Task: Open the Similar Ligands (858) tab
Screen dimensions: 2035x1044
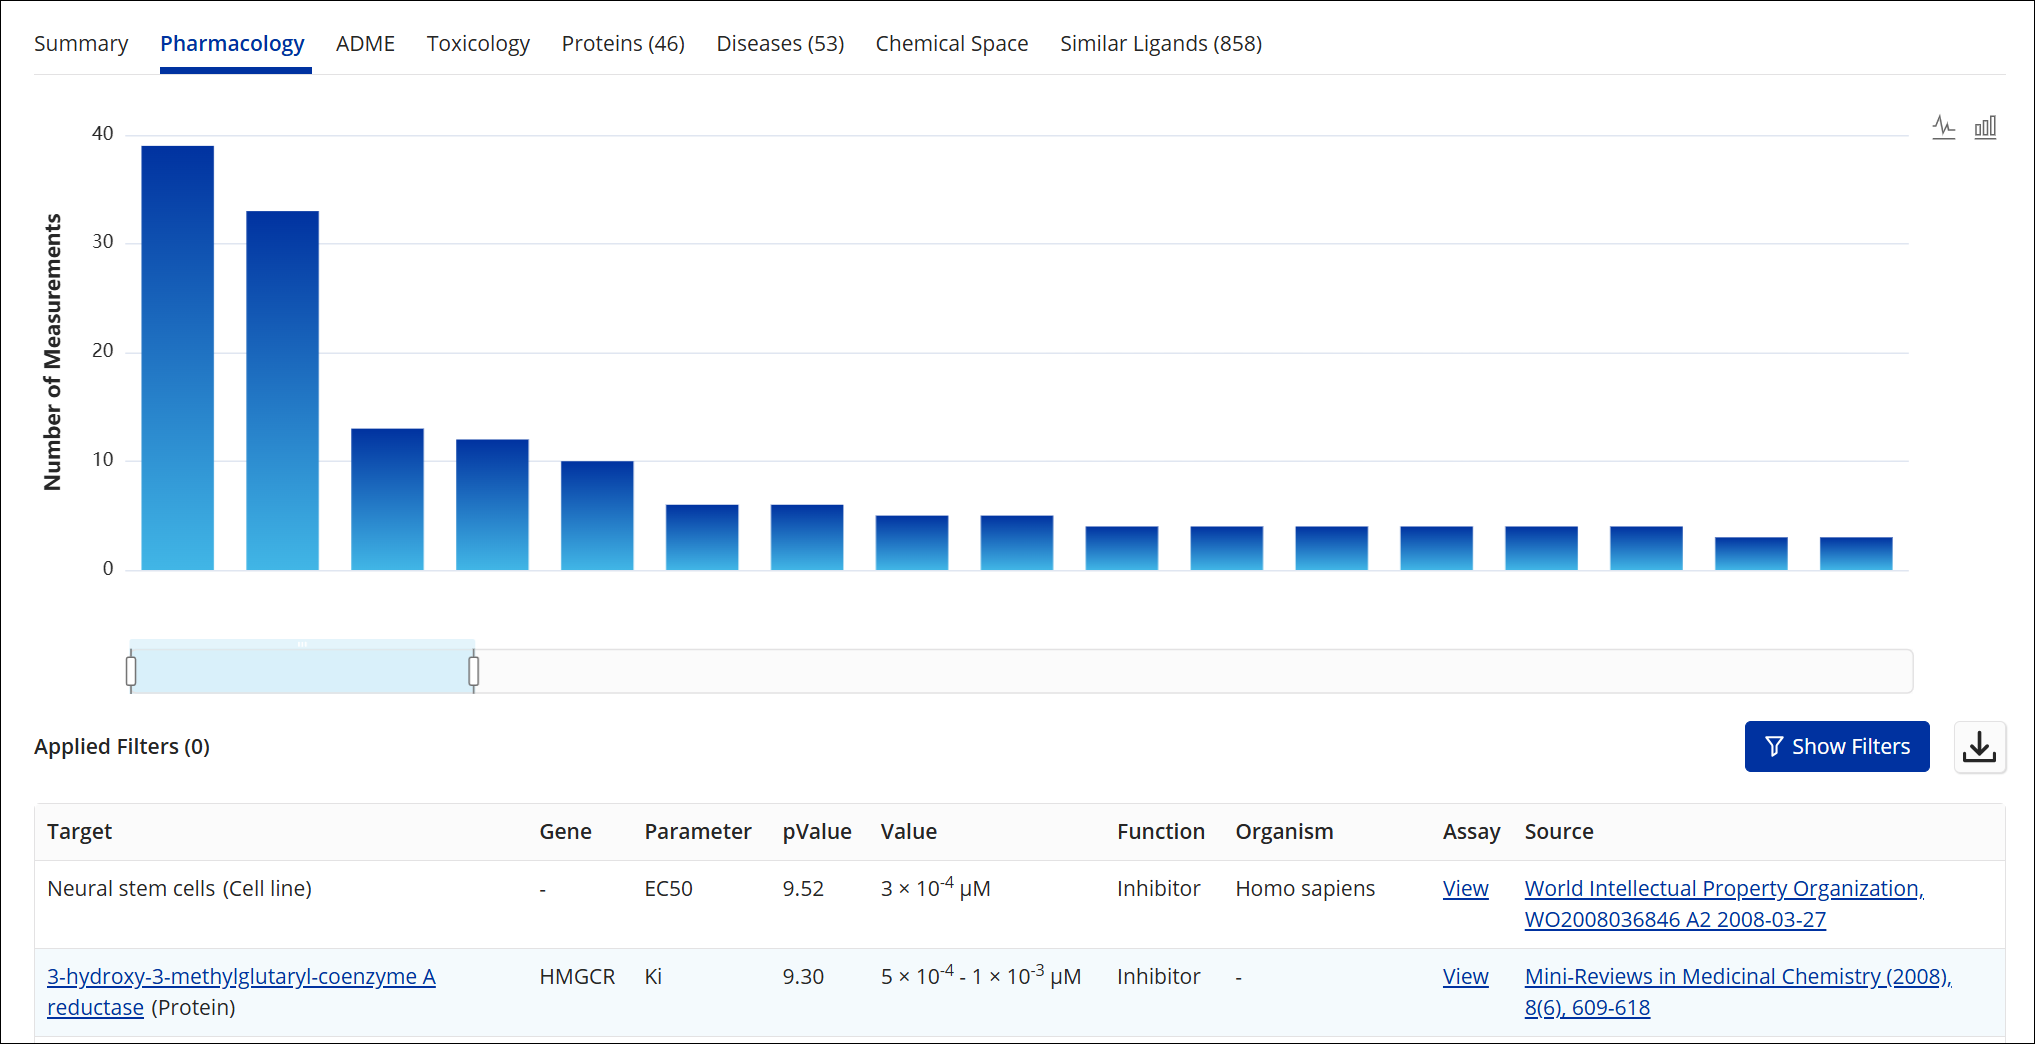Action: coord(1161,44)
